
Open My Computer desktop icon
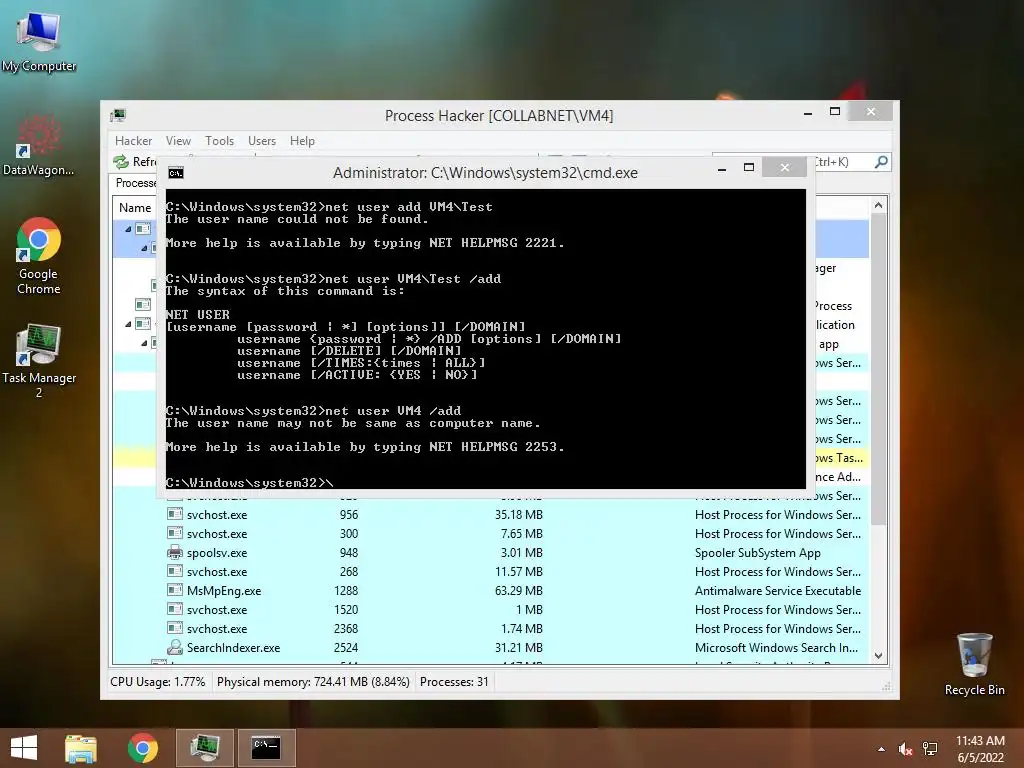click(39, 41)
